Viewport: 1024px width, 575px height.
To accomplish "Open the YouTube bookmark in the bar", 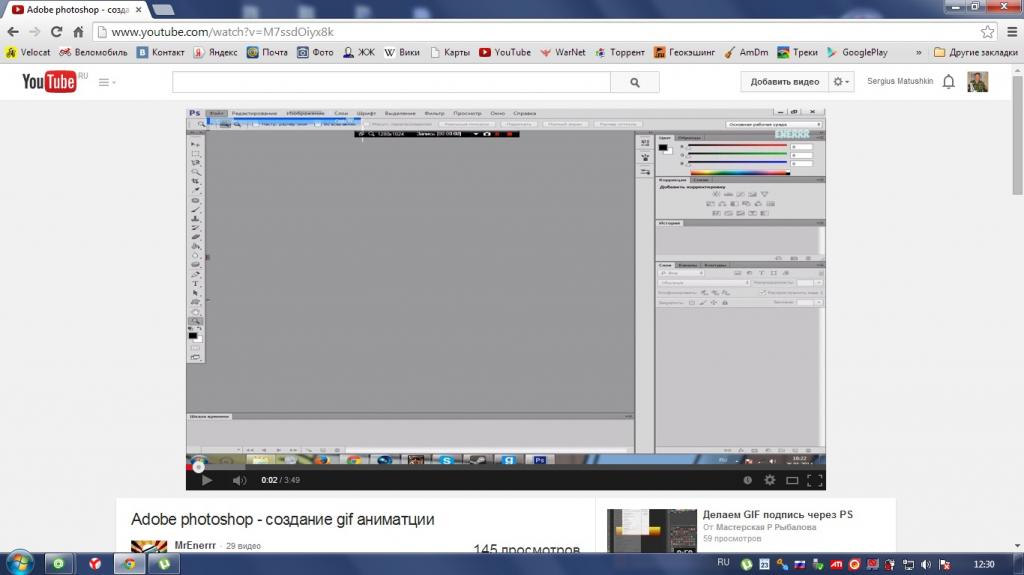I will (505, 52).
